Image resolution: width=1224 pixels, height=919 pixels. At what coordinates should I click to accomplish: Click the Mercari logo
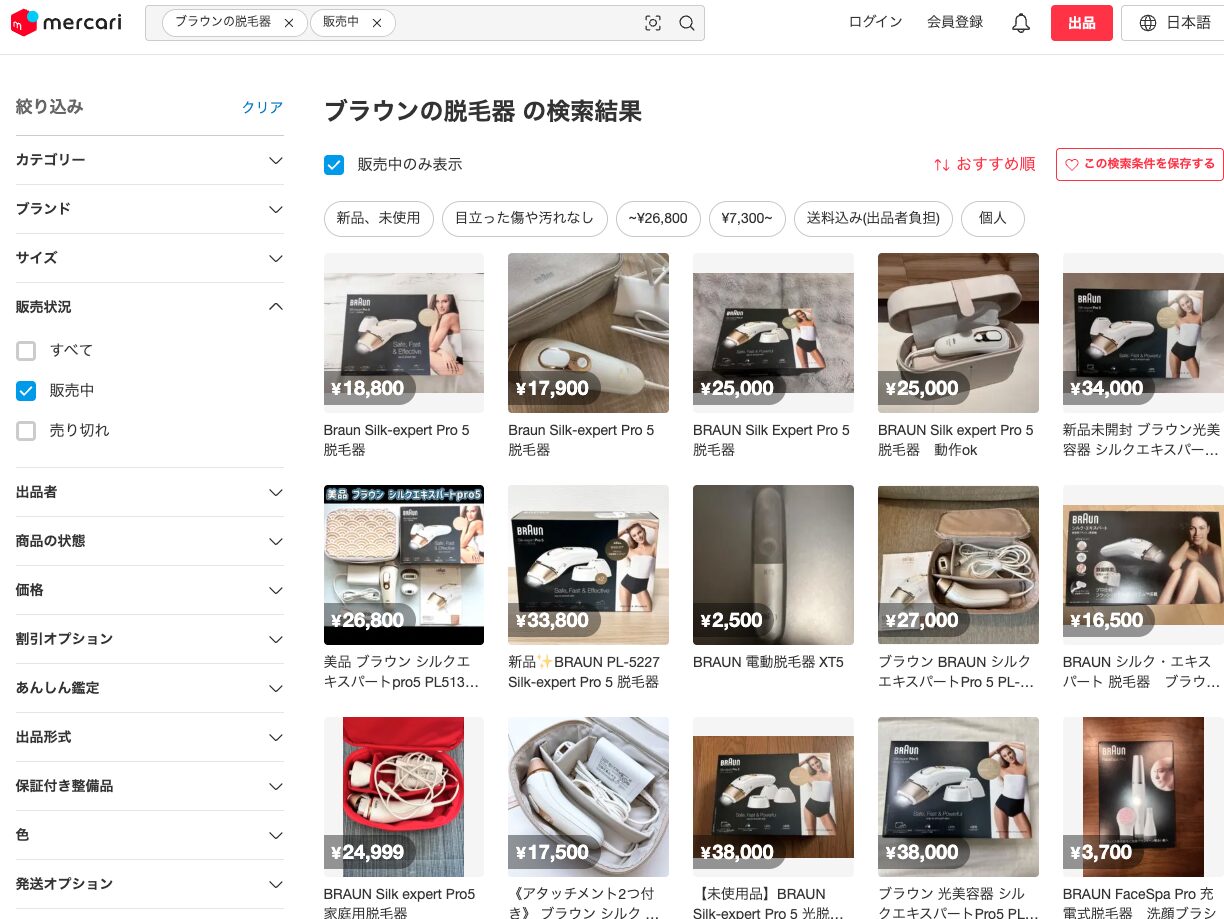(x=66, y=22)
